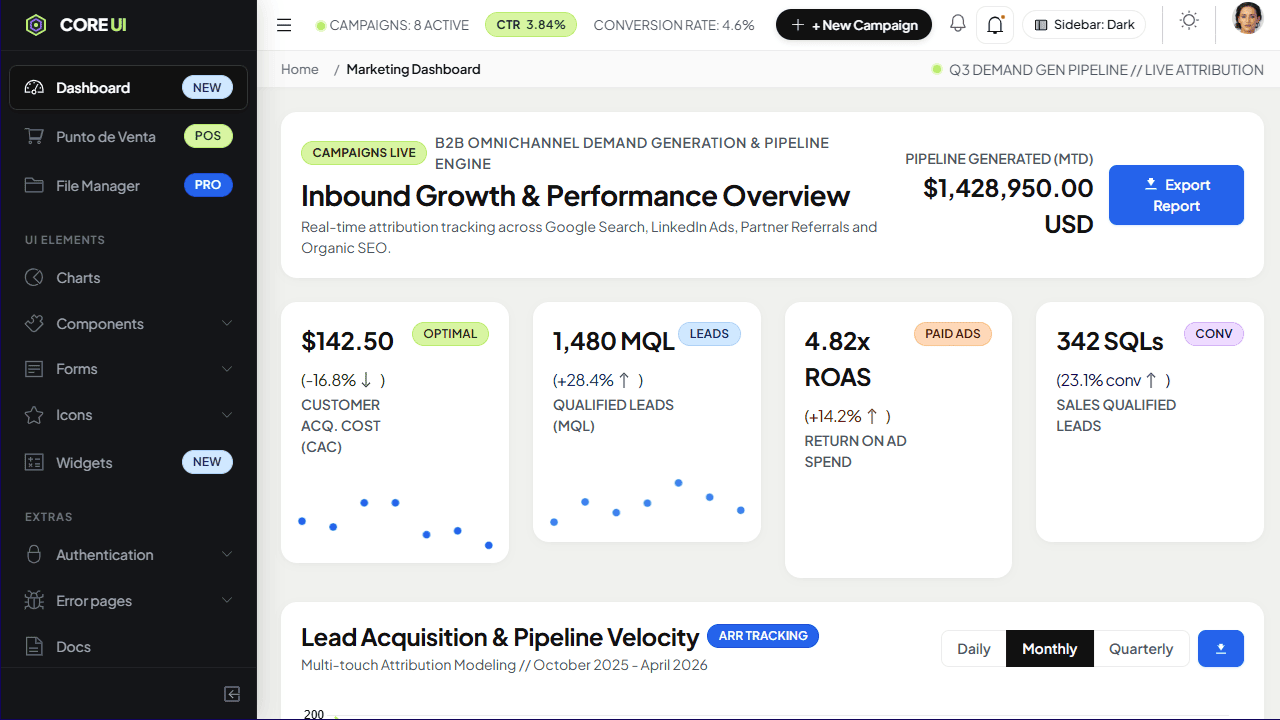Click the Export Report button
Viewport: 1280px width, 720px height.
(1176, 195)
